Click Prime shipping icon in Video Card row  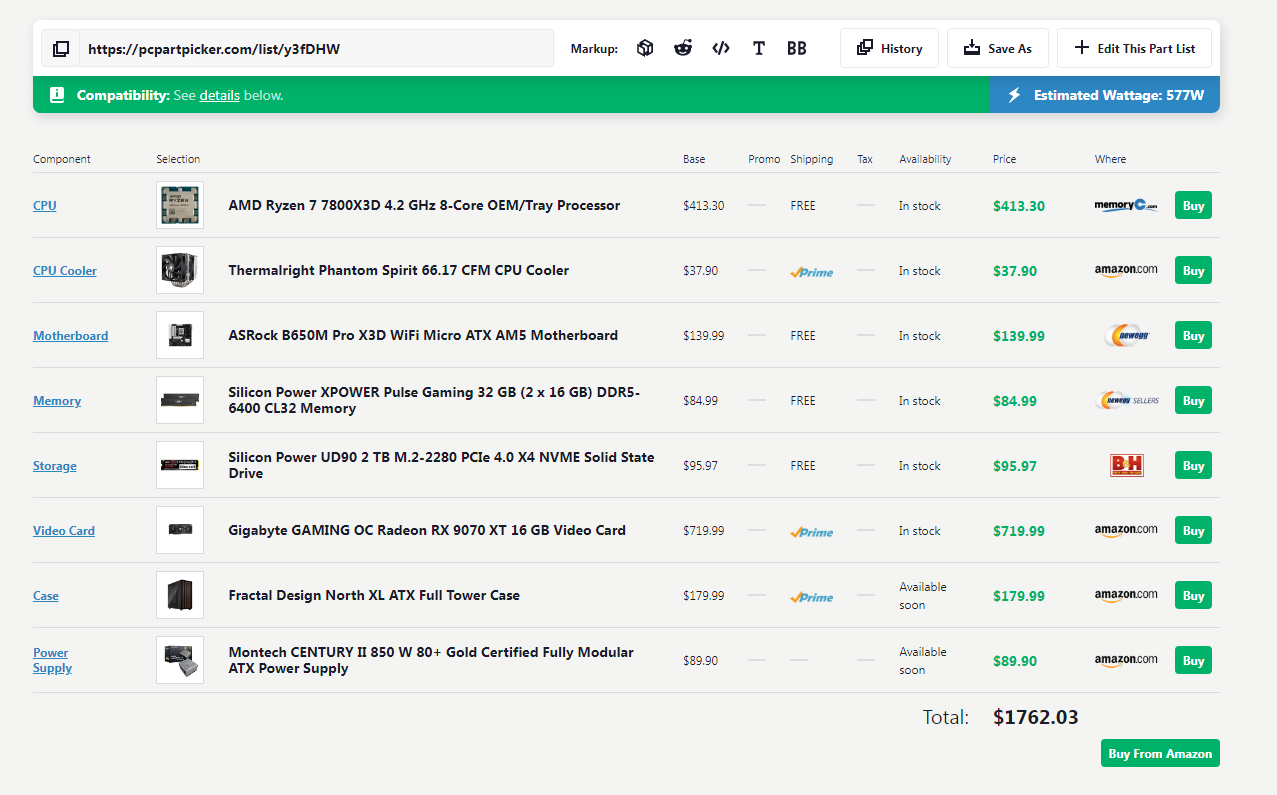point(811,531)
